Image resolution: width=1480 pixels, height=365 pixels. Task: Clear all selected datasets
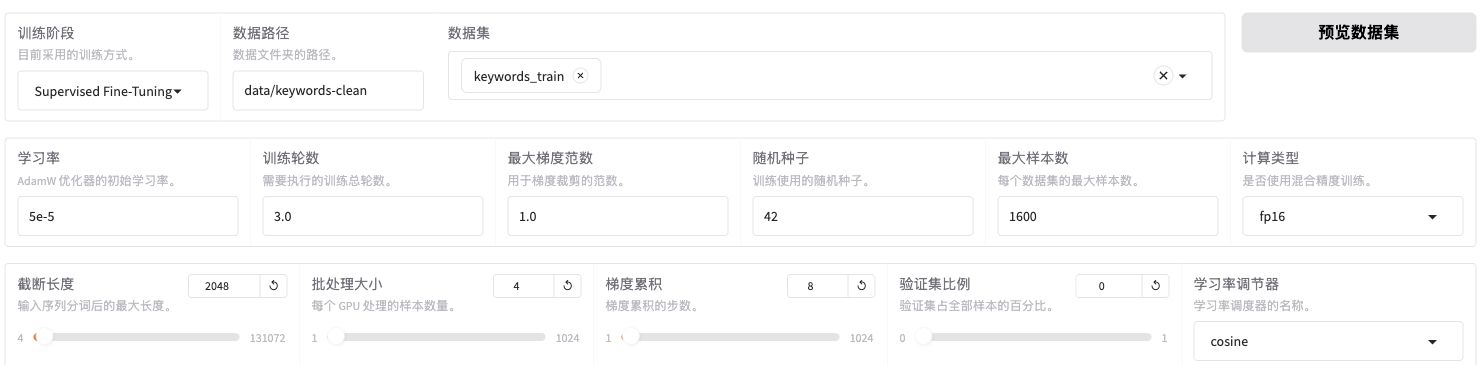point(1163,75)
